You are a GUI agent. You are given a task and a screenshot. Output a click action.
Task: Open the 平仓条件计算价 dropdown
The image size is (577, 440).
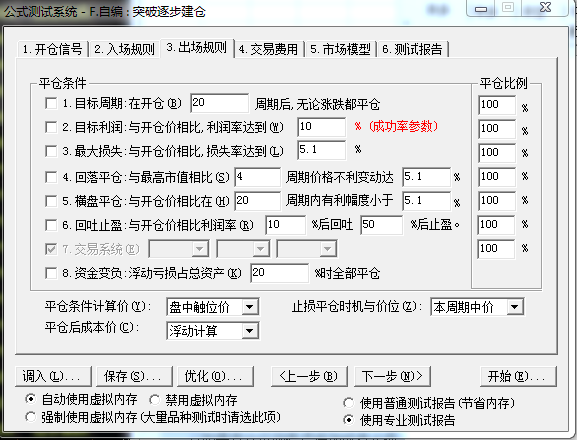(213, 307)
